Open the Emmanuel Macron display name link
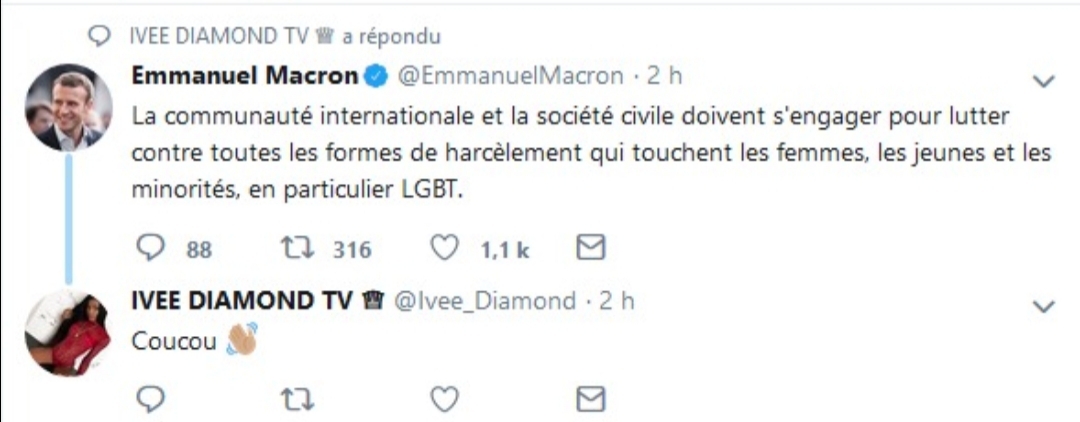 pos(245,76)
